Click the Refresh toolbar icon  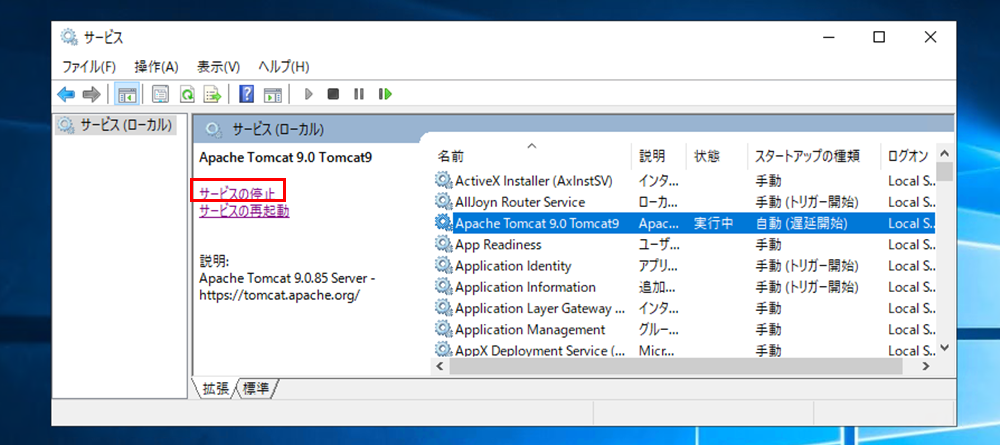(x=186, y=95)
